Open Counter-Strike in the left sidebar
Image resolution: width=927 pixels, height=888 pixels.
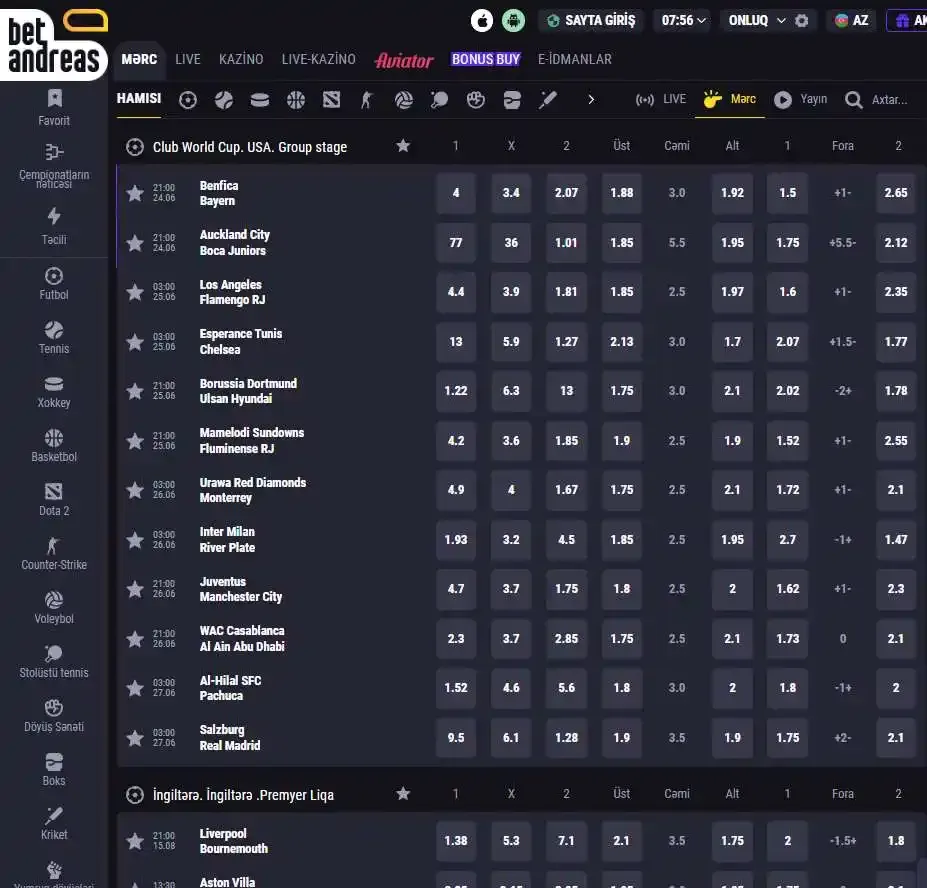coord(54,553)
